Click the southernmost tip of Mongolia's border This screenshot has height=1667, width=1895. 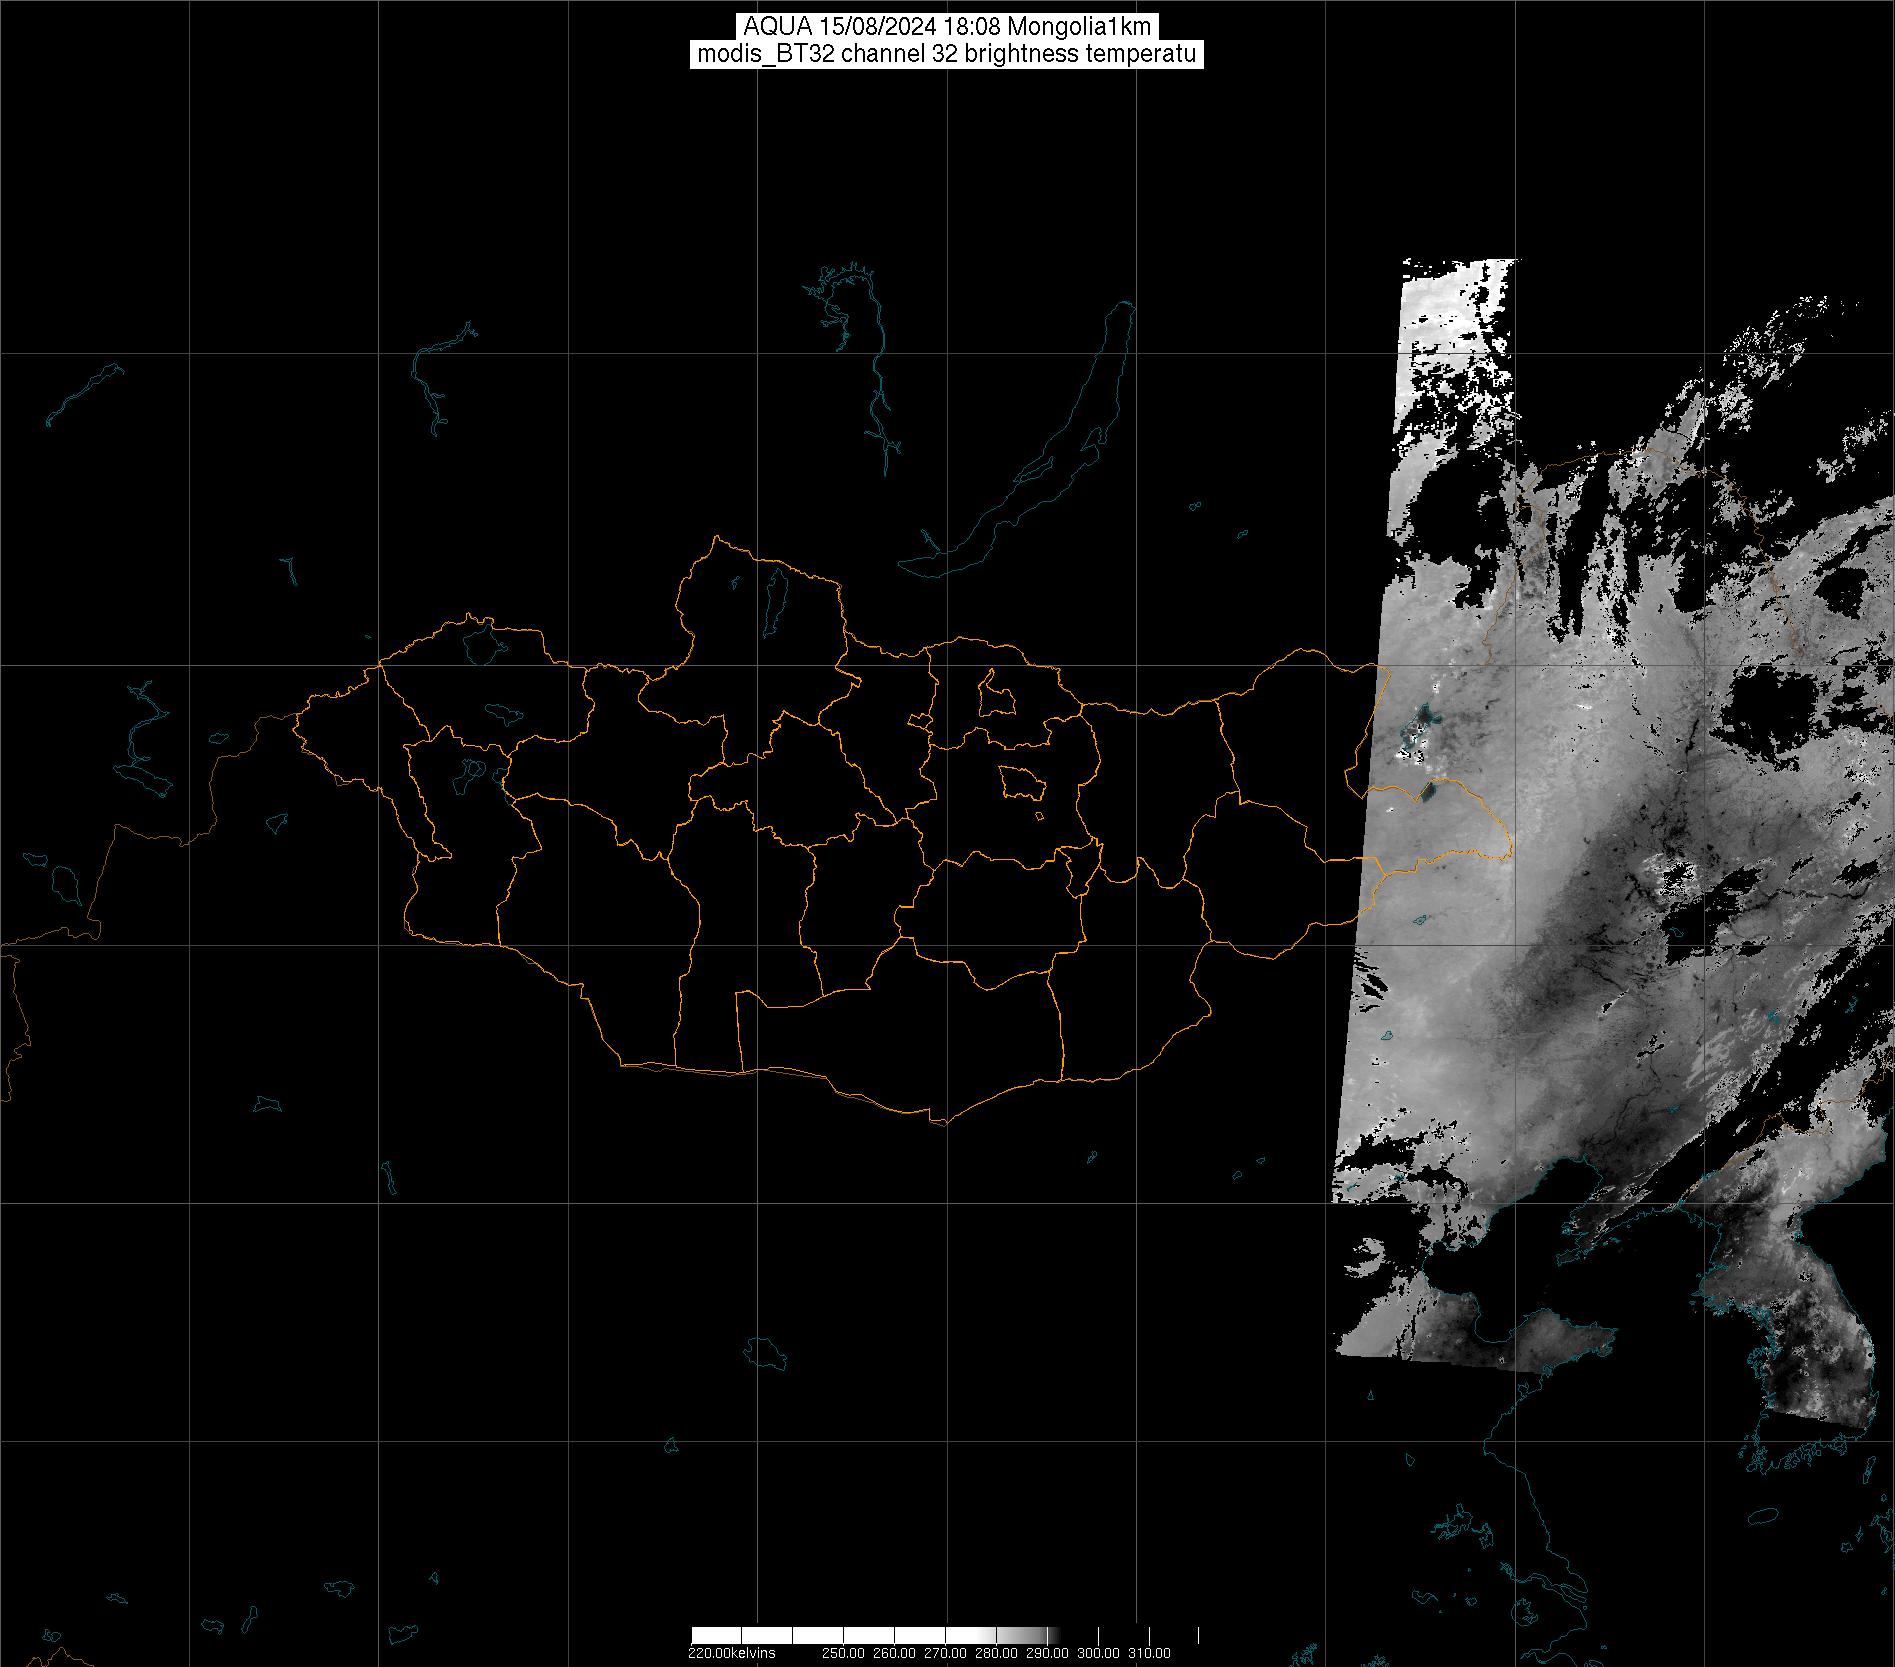[x=938, y=1121]
